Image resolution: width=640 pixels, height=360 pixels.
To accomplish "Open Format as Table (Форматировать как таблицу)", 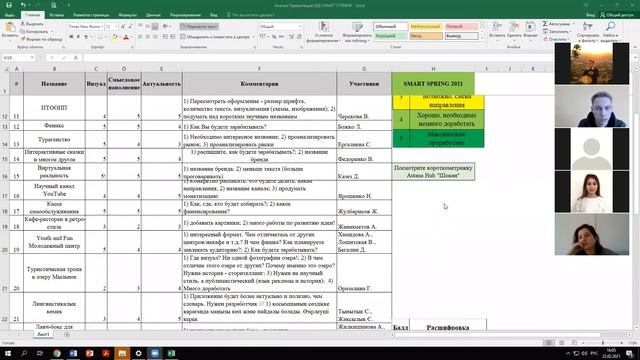I will click(357, 32).
